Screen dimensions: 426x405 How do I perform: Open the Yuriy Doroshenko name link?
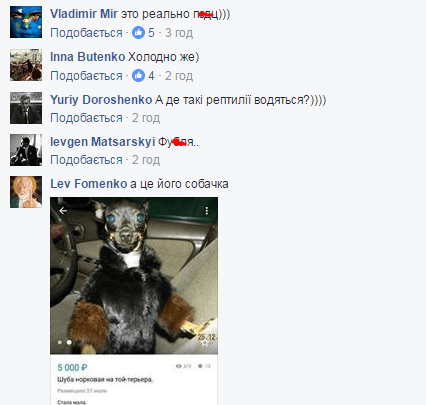(x=101, y=100)
